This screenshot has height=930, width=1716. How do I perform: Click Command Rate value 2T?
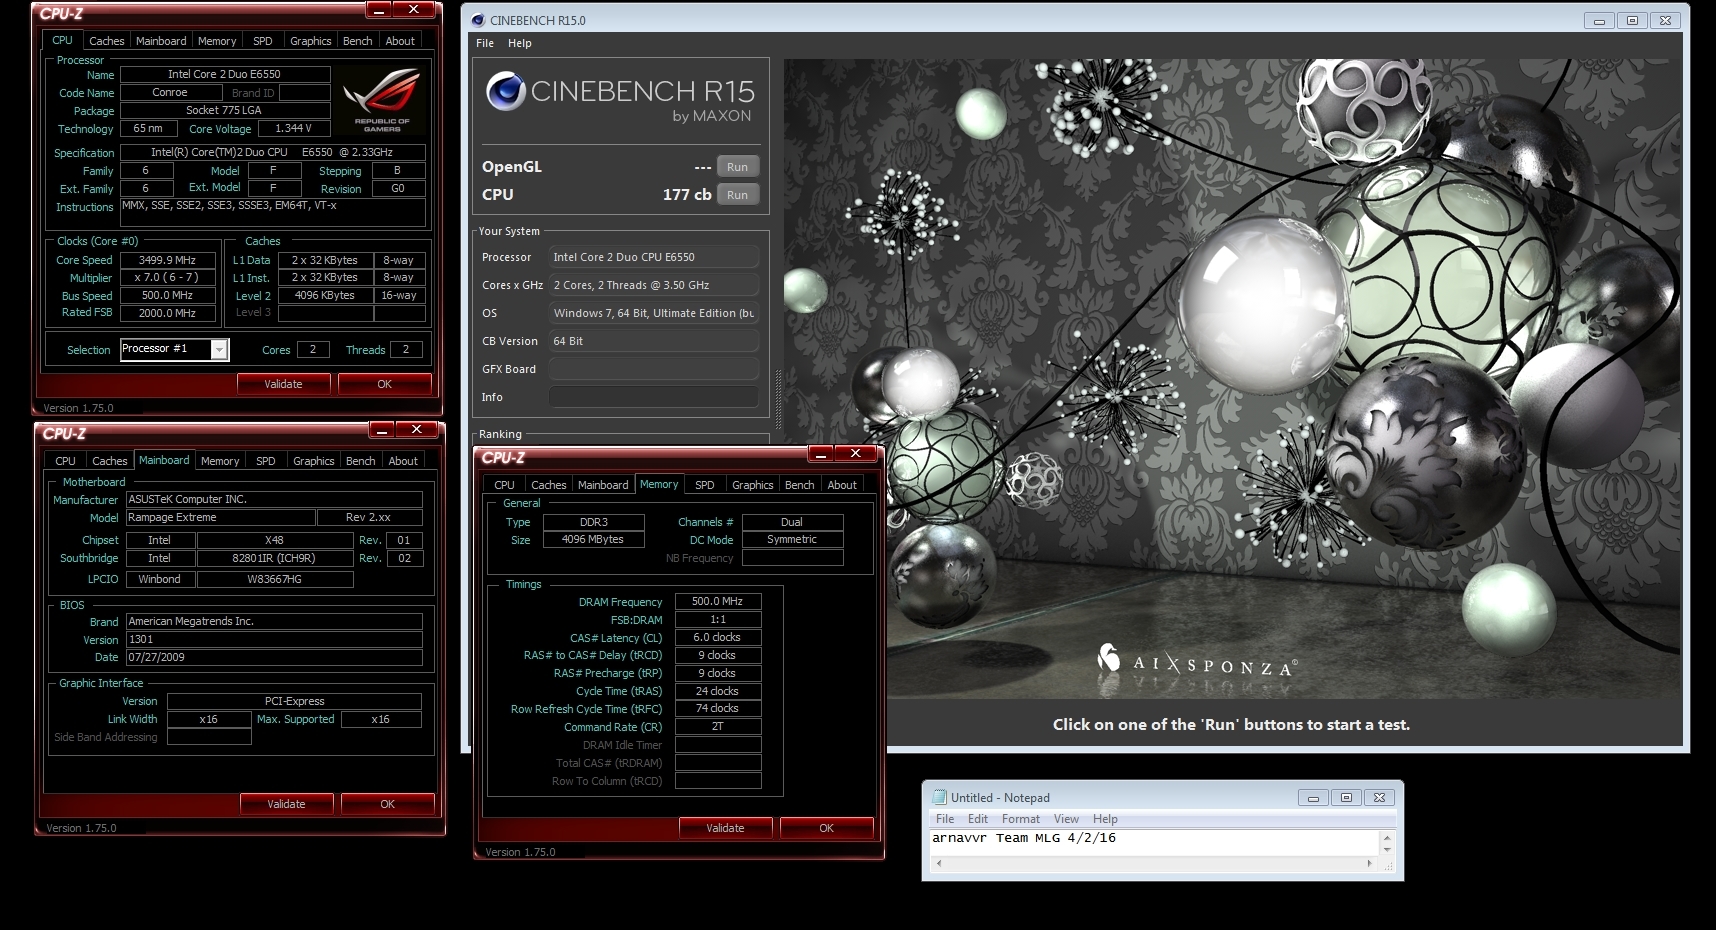718,727
